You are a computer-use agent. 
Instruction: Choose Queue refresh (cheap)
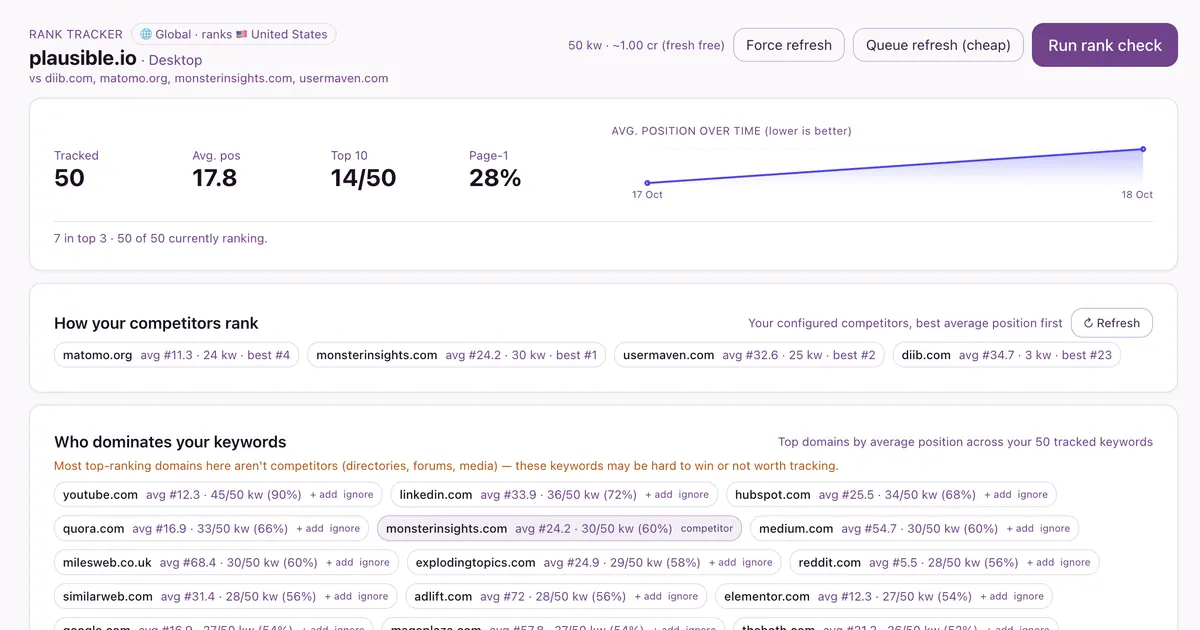(938, 45)
